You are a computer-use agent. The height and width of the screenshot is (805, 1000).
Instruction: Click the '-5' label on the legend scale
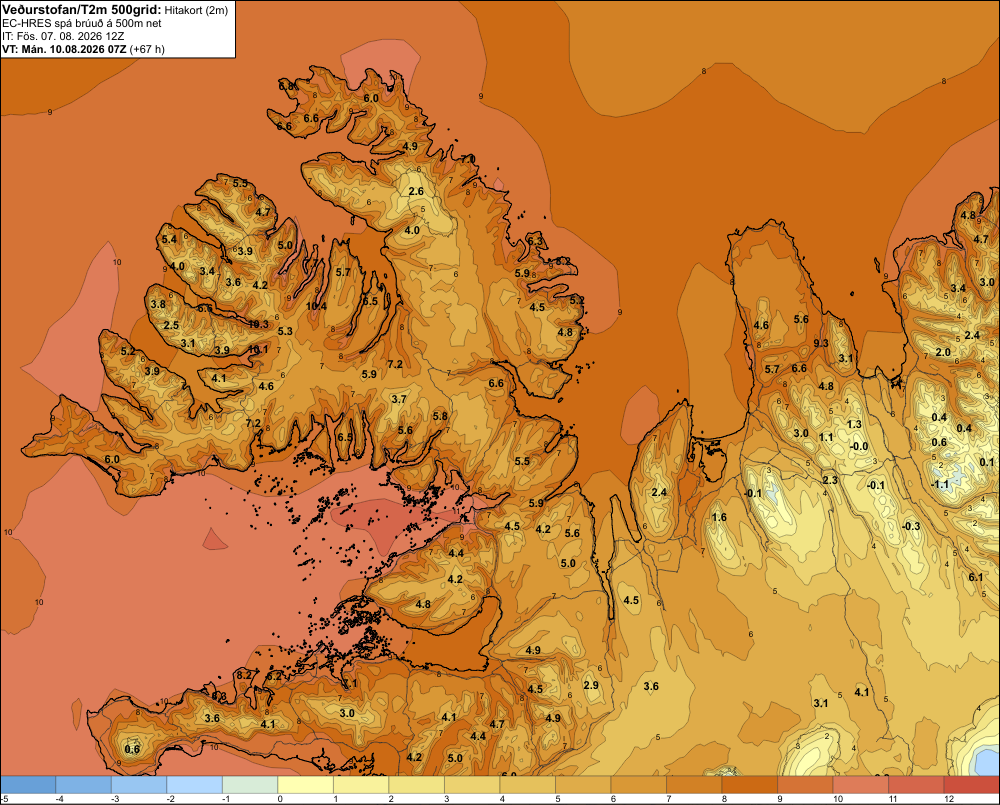coord(4,799)
